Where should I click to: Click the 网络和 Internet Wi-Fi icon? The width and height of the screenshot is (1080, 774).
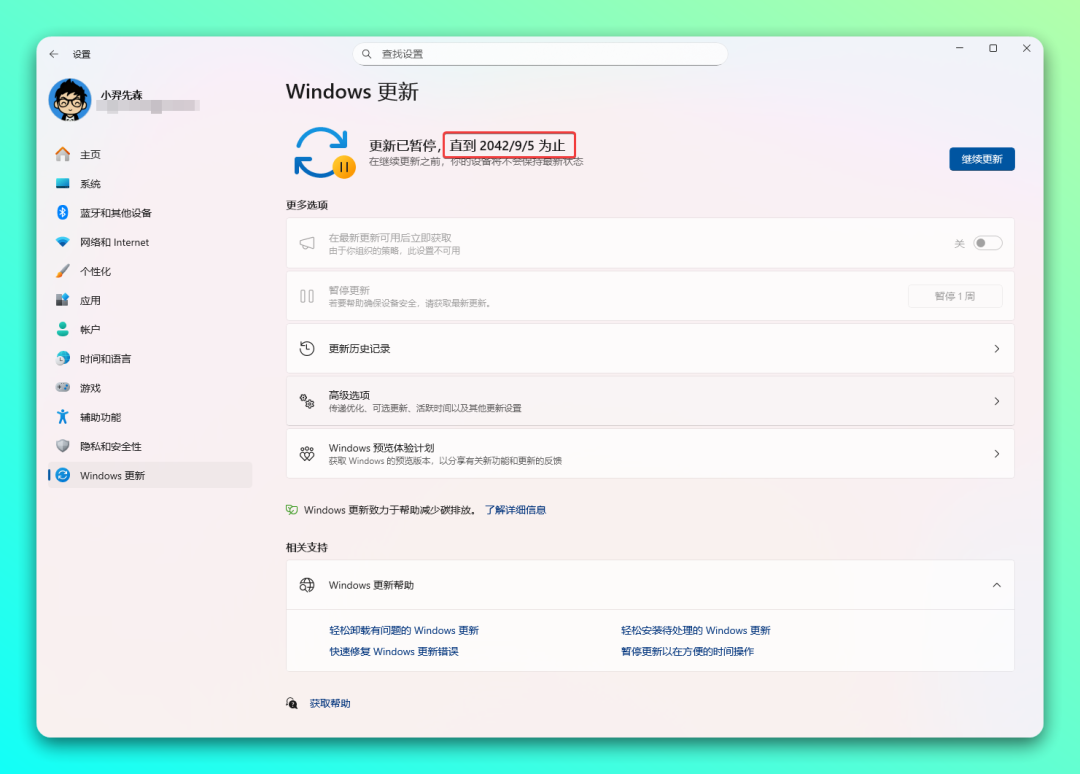(x=63, y=242)
